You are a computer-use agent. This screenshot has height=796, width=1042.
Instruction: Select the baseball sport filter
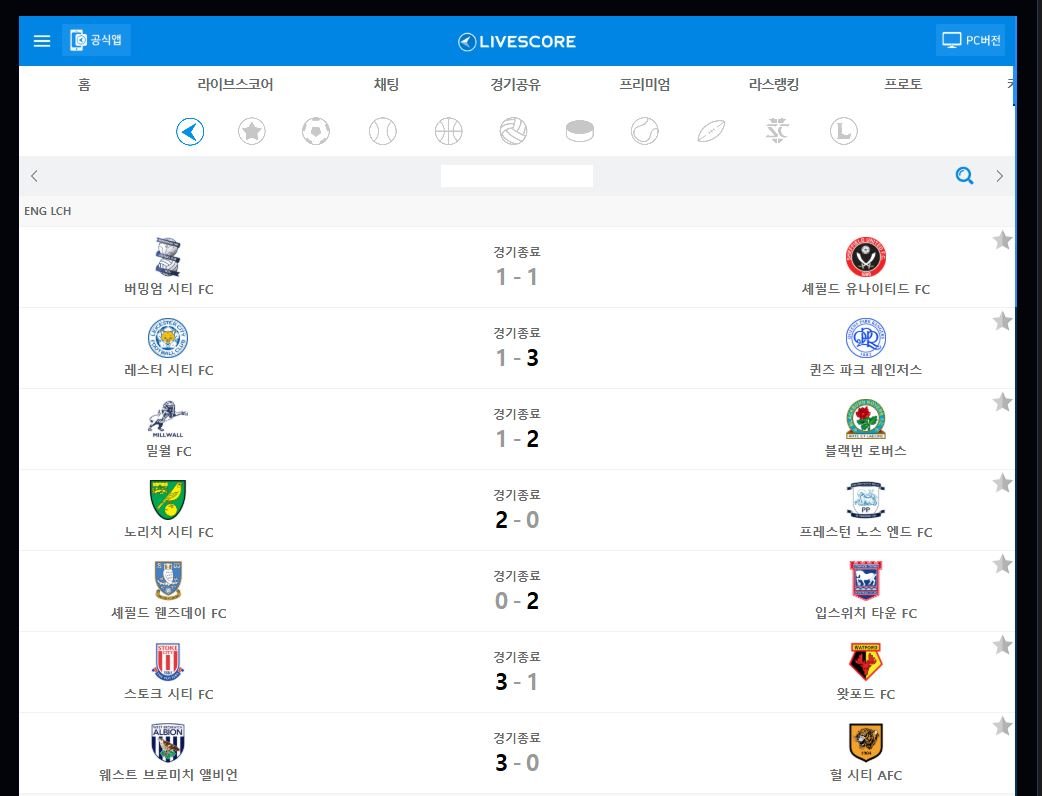click(383, 131)
